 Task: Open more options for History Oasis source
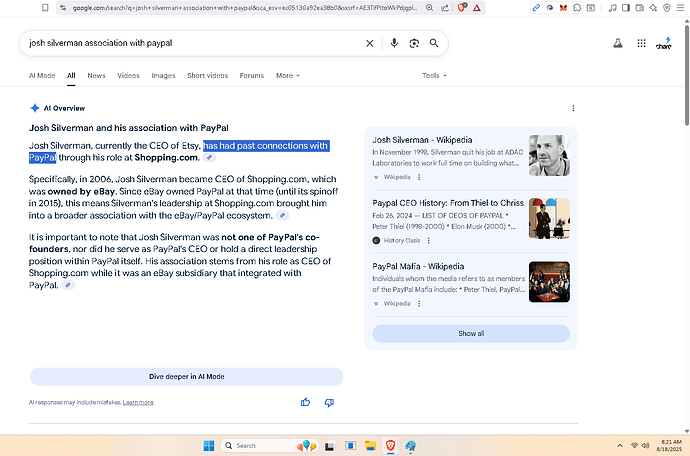click(428, 240)
